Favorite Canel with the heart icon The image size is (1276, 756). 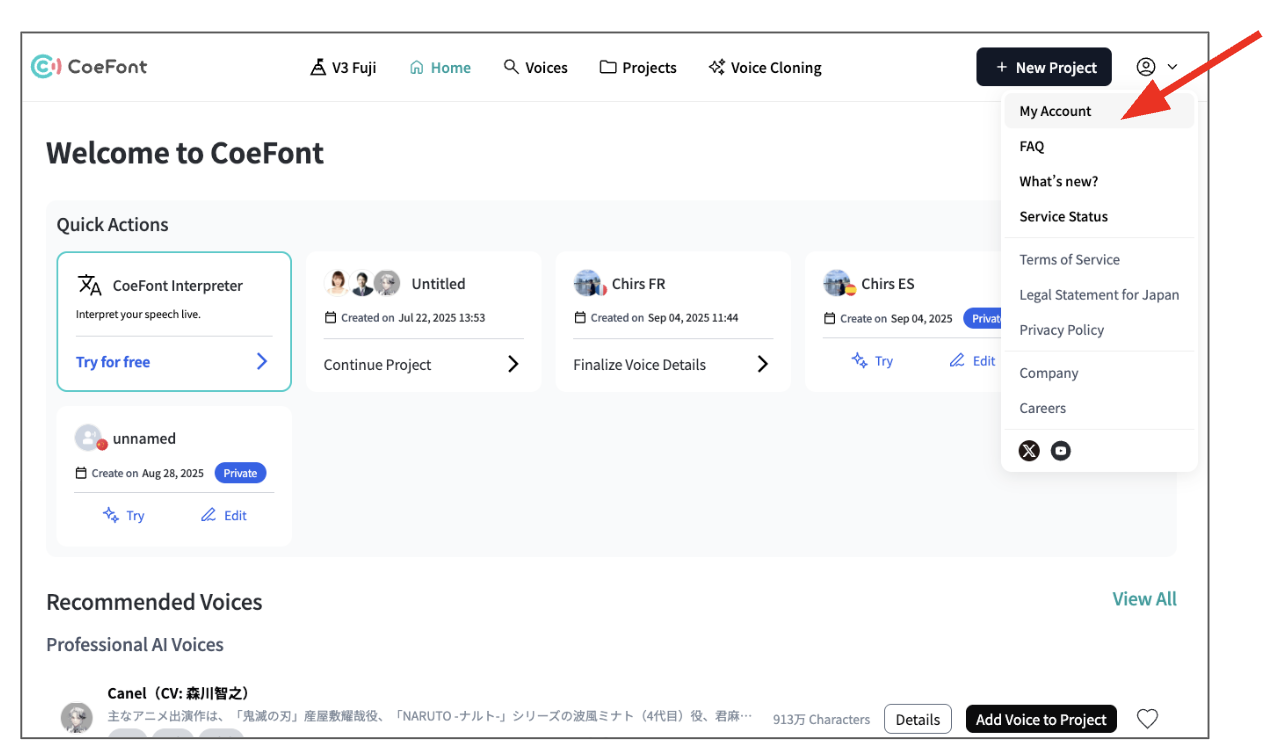pos(1148,718)
